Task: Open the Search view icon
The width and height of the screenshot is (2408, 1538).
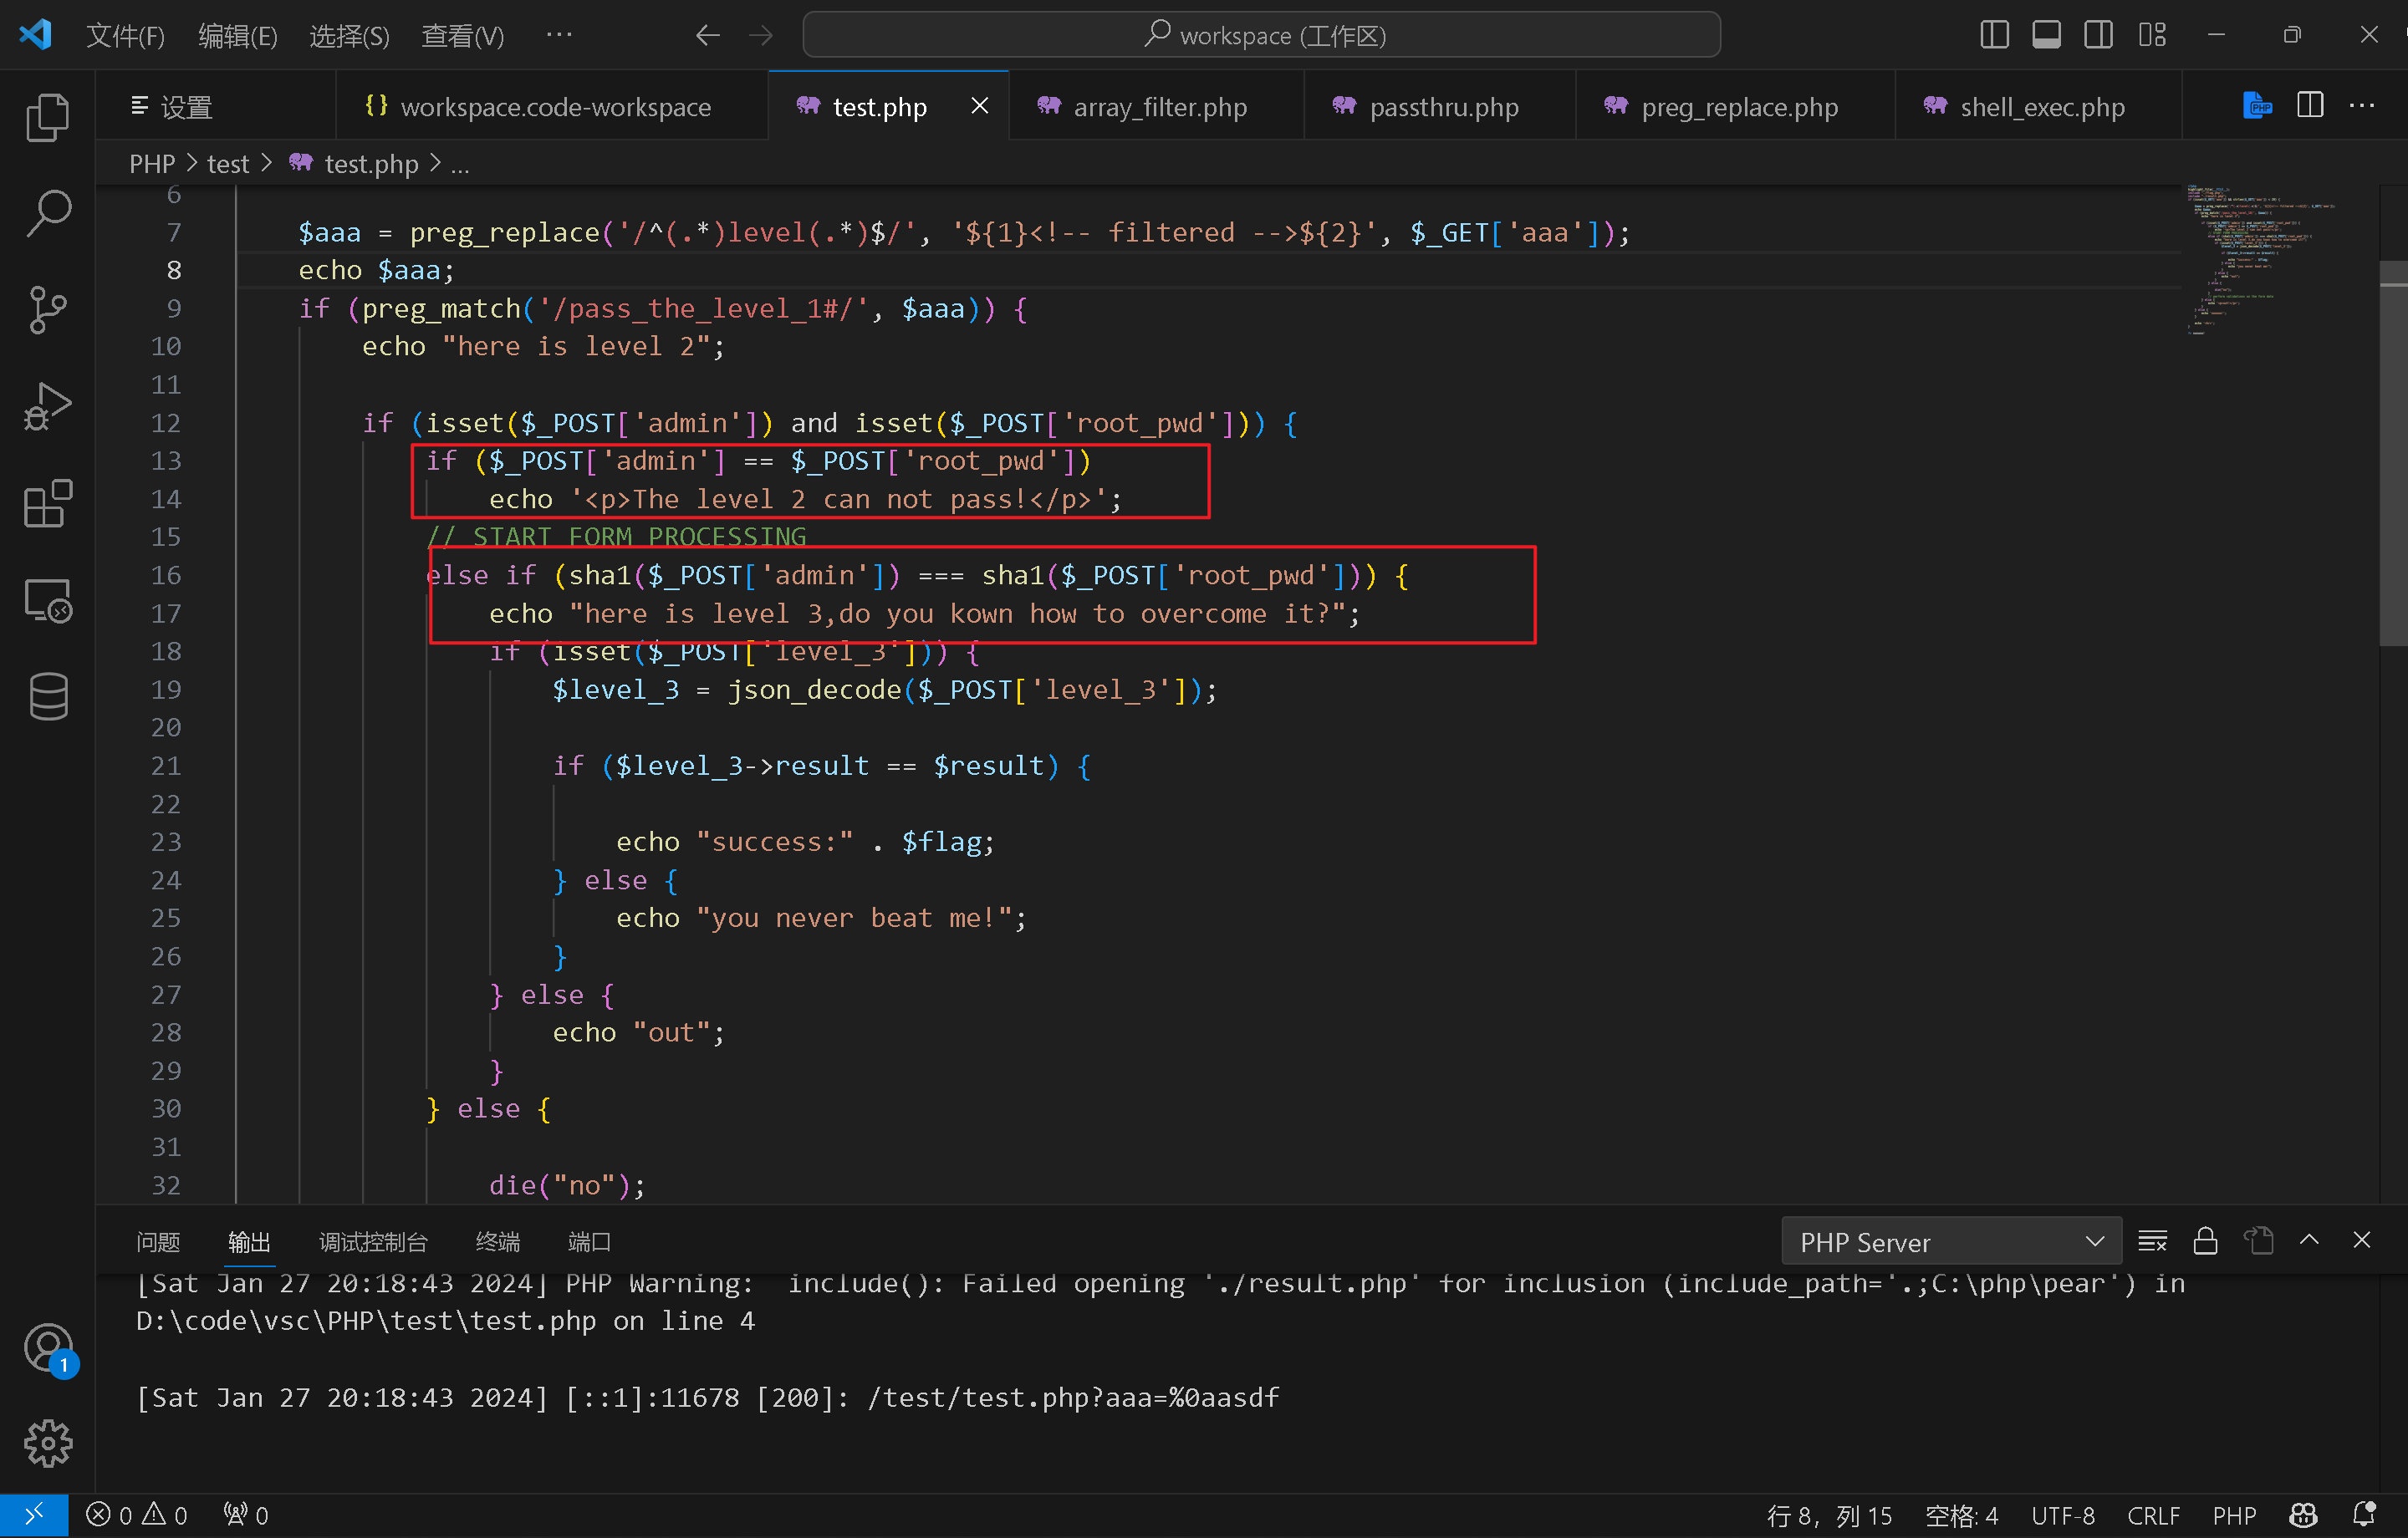Action: tap(47, 213)
